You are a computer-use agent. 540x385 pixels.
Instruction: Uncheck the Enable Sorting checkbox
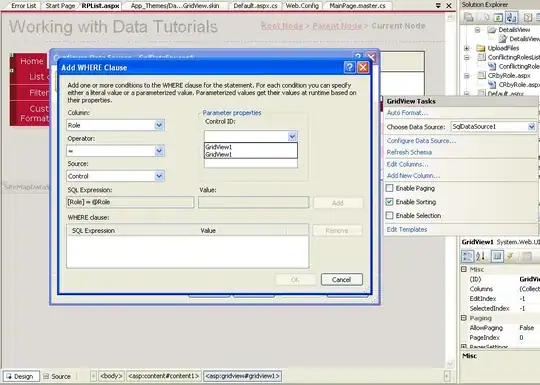click(390, 202)
